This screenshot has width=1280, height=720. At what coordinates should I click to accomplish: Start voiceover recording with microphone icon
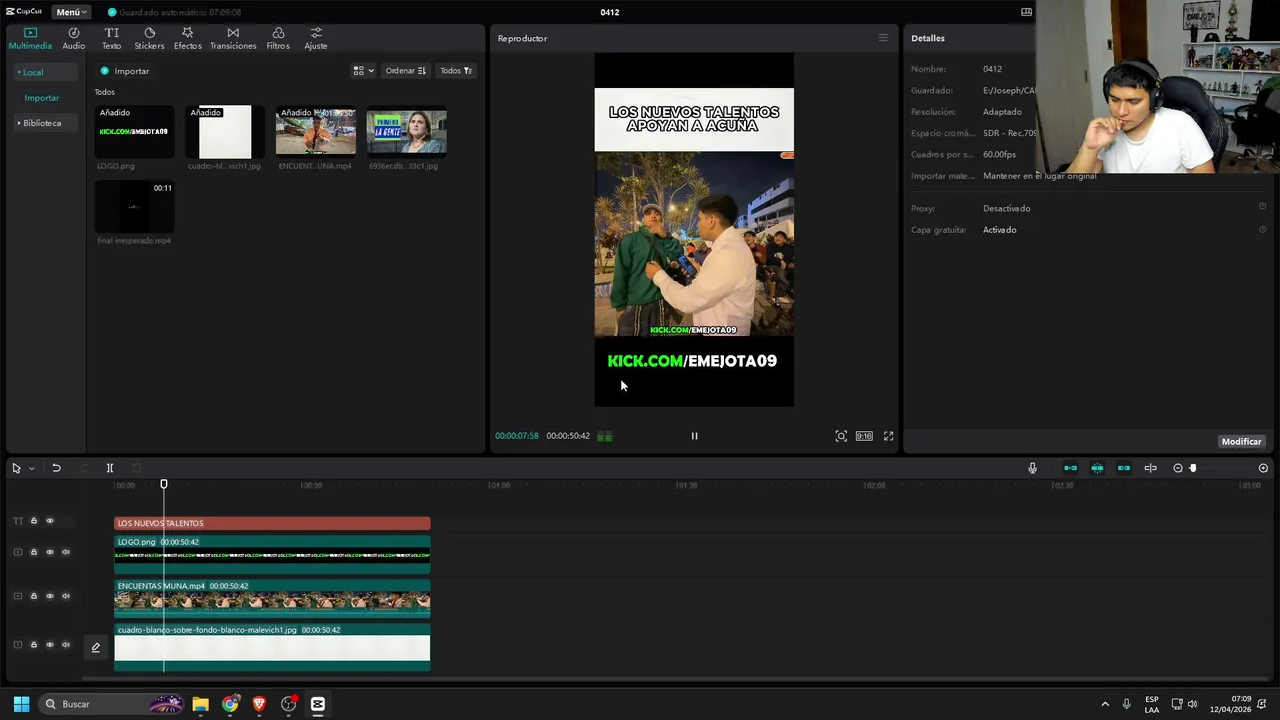[1032, 468]
